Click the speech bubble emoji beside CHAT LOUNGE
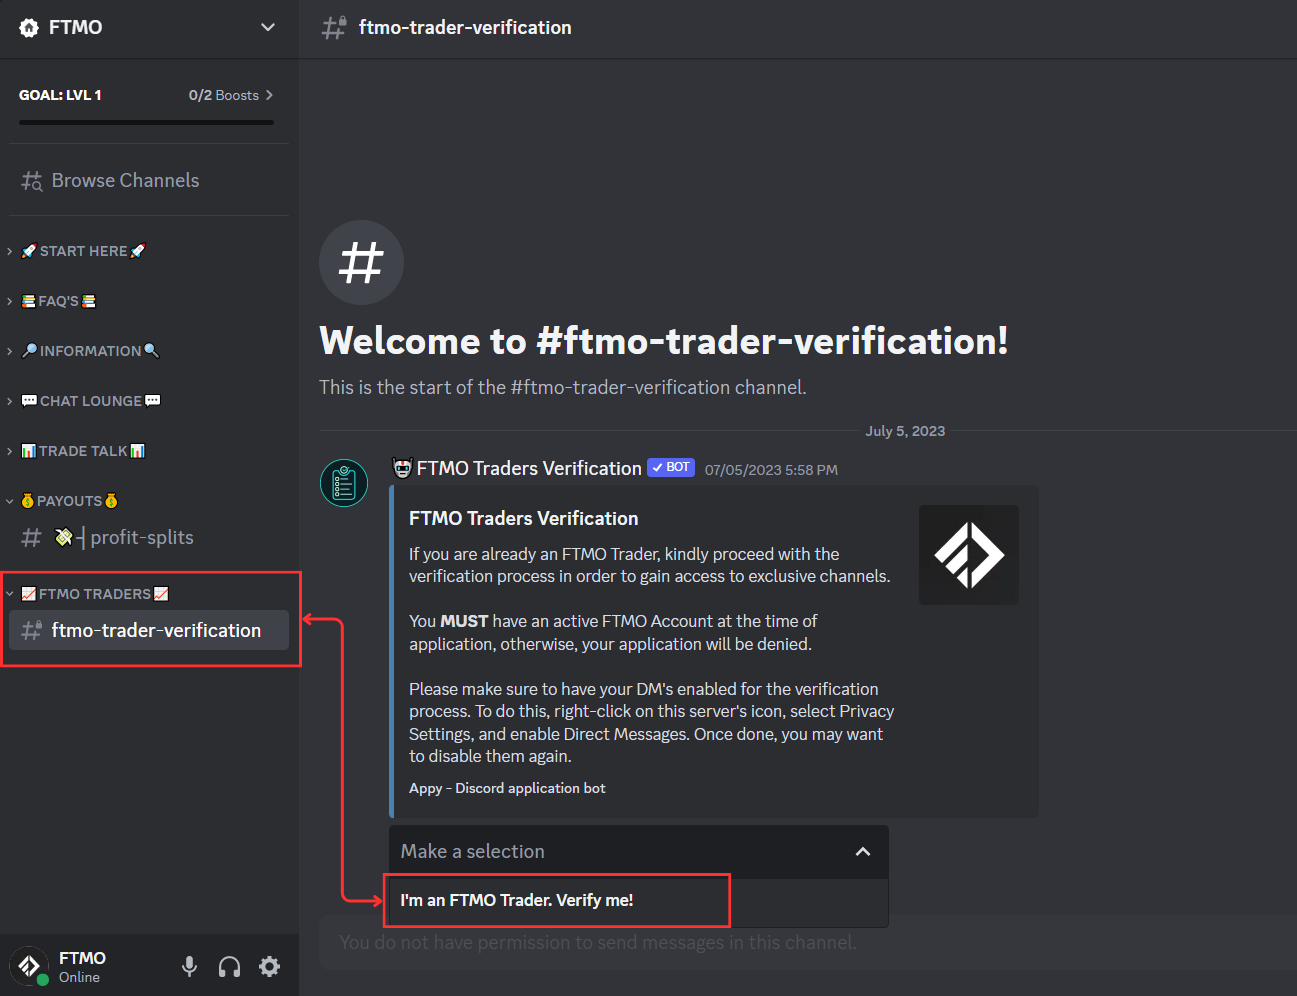Screen dimensions: 1297x996 pyautogui.click(x=29, y=401)
